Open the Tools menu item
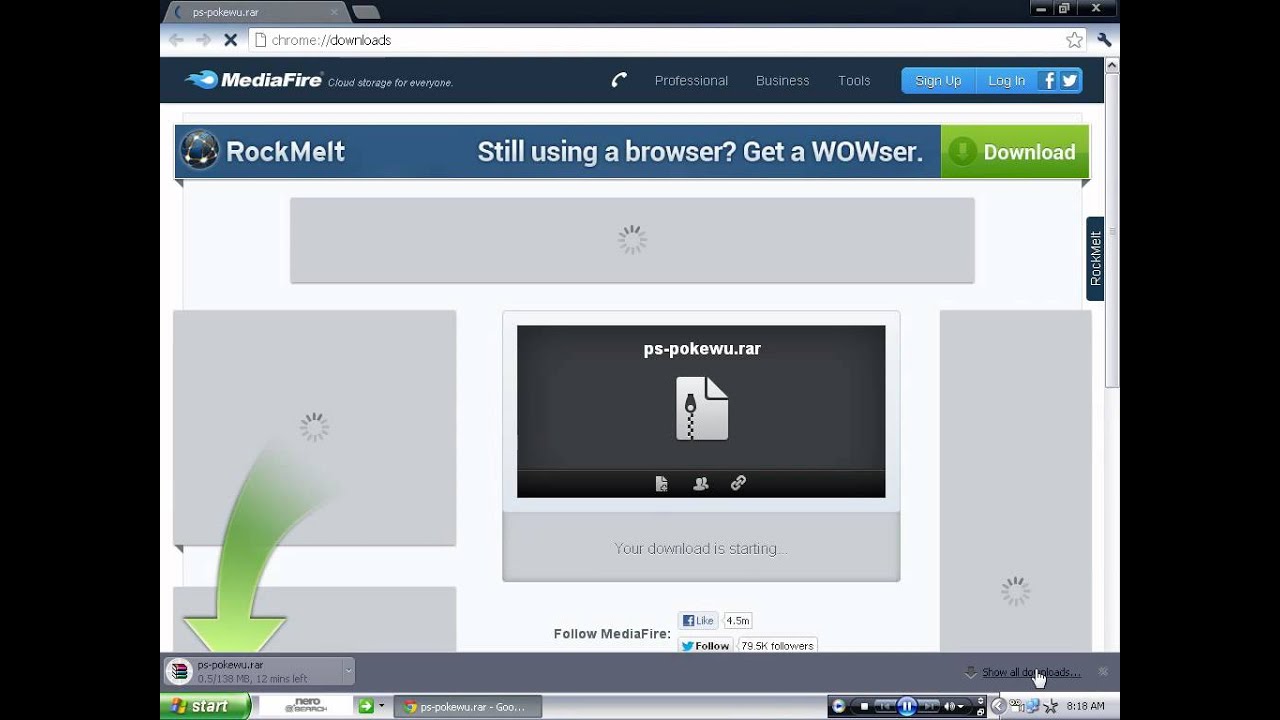This screenshot has height=720, width=1280. pyautogui.click(x=854, y=80)
